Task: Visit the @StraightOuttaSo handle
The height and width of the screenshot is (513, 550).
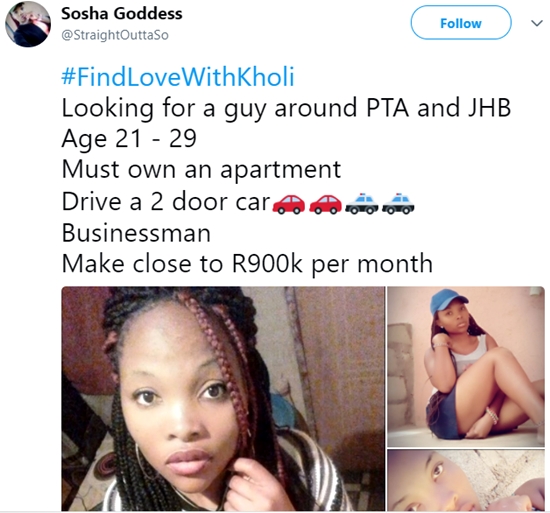Action: (x=115, y=35)
